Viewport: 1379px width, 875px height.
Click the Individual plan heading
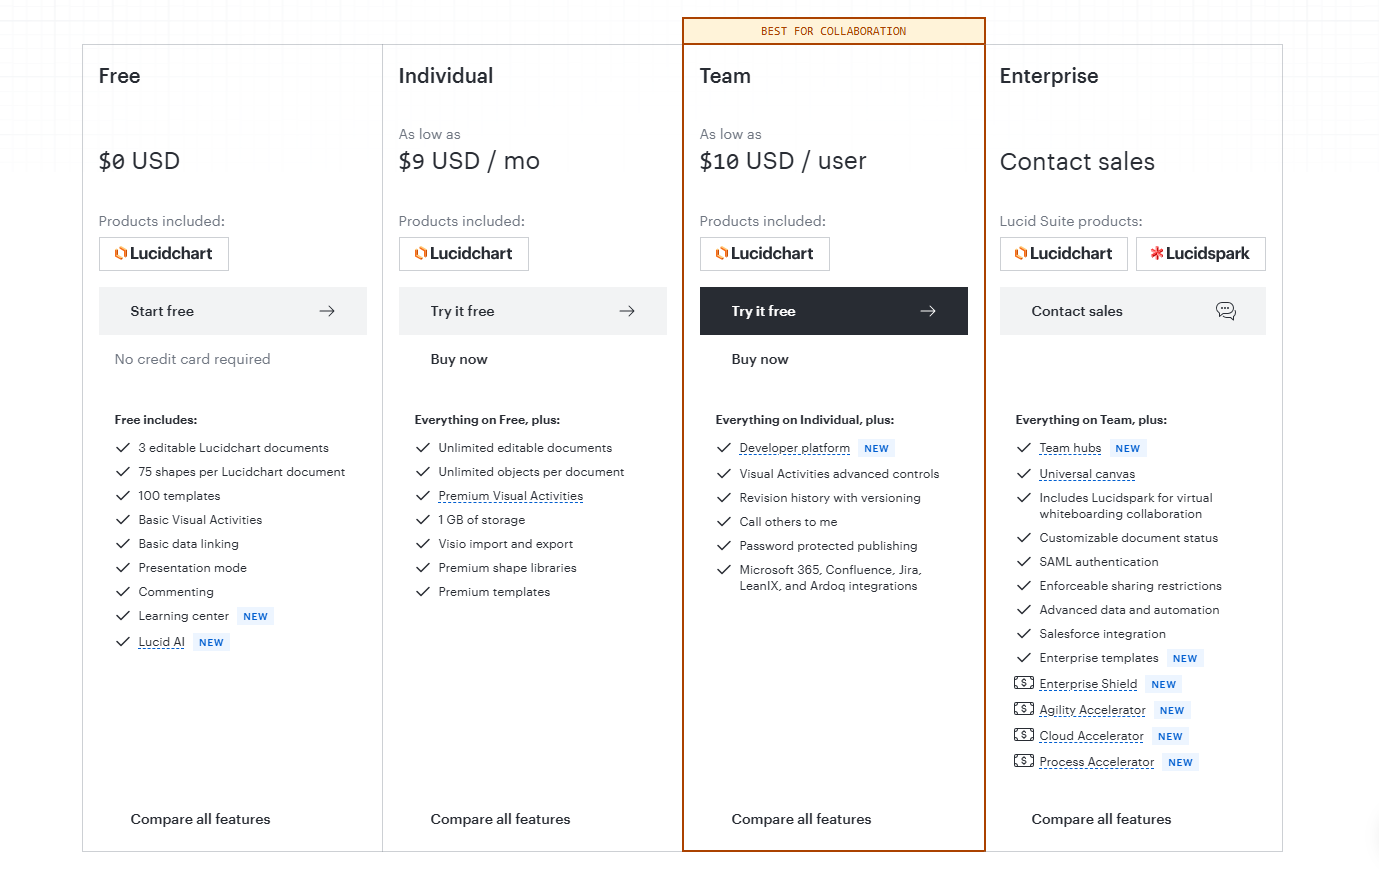click(x=446, y=76)
